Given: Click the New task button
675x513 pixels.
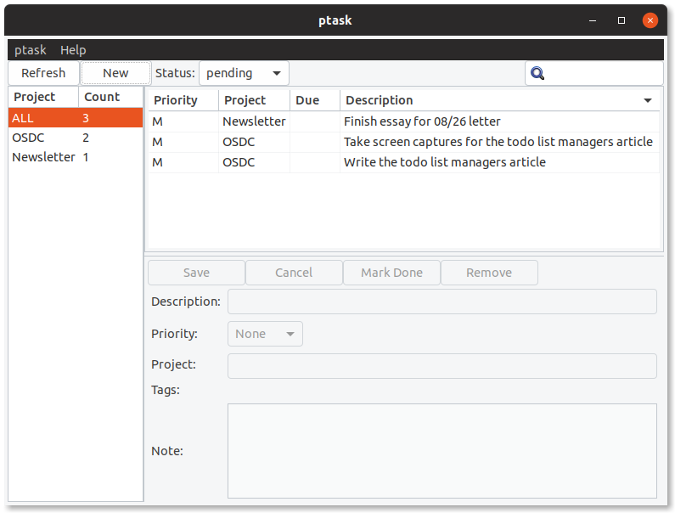Looking at the screenshot, I should 115,73.
